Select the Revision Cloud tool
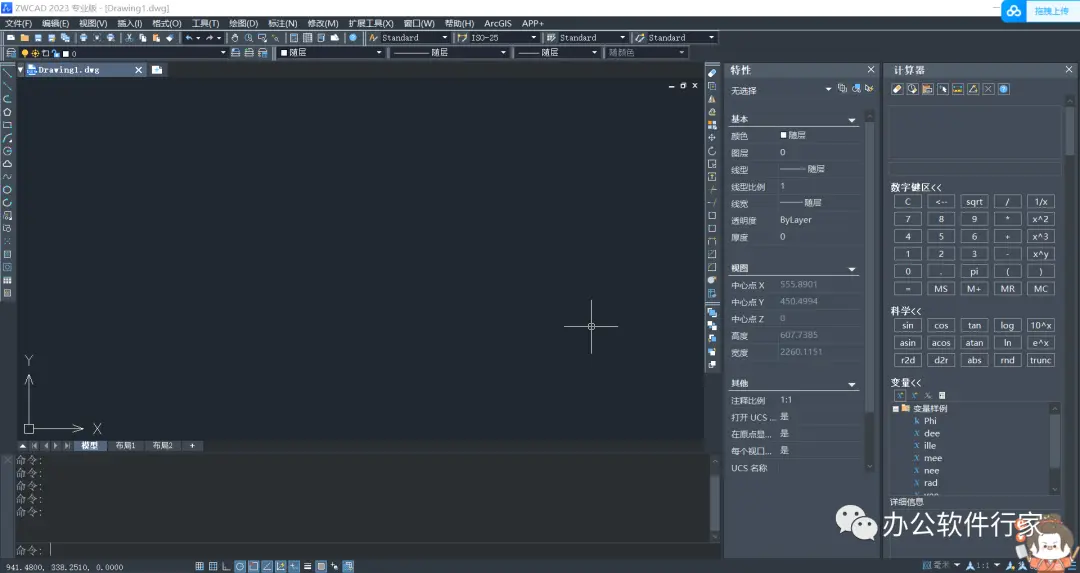 pos(8,163)
